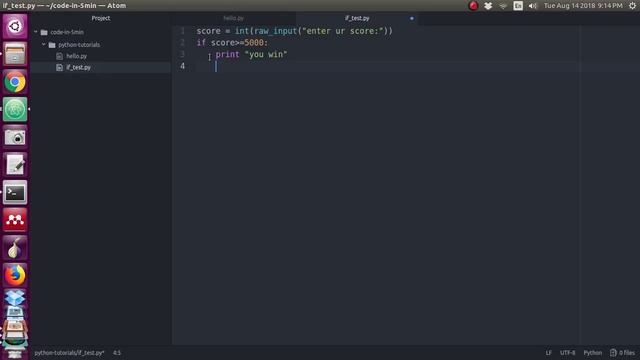Open hello.py in the tree view

point(77,56)
